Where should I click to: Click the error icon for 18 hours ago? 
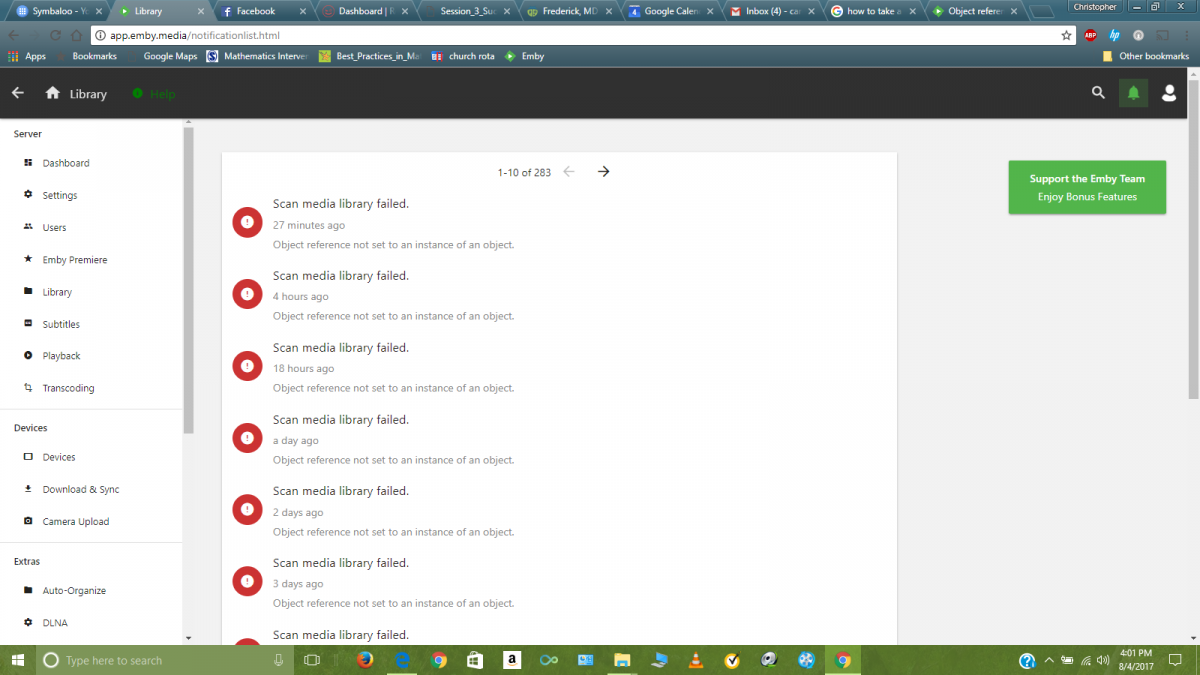[x=247, y=366]
